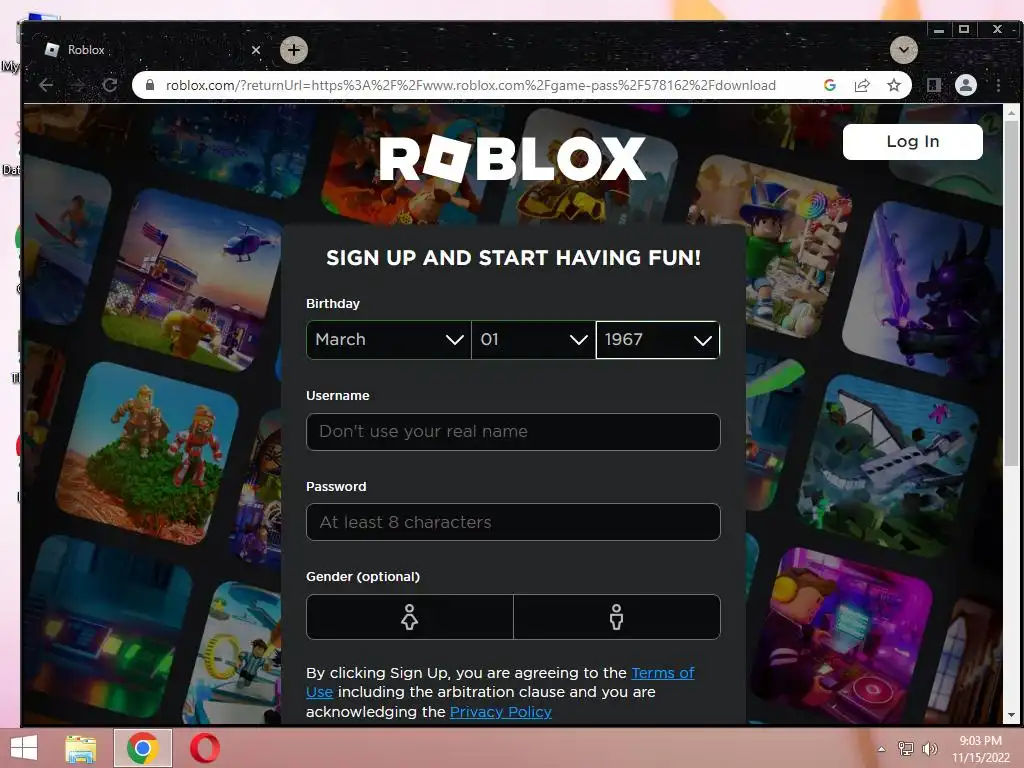Bookmark this page with star icon
Image resolution: width=1024 pixels, height=768 pixels.
[893, 85]
